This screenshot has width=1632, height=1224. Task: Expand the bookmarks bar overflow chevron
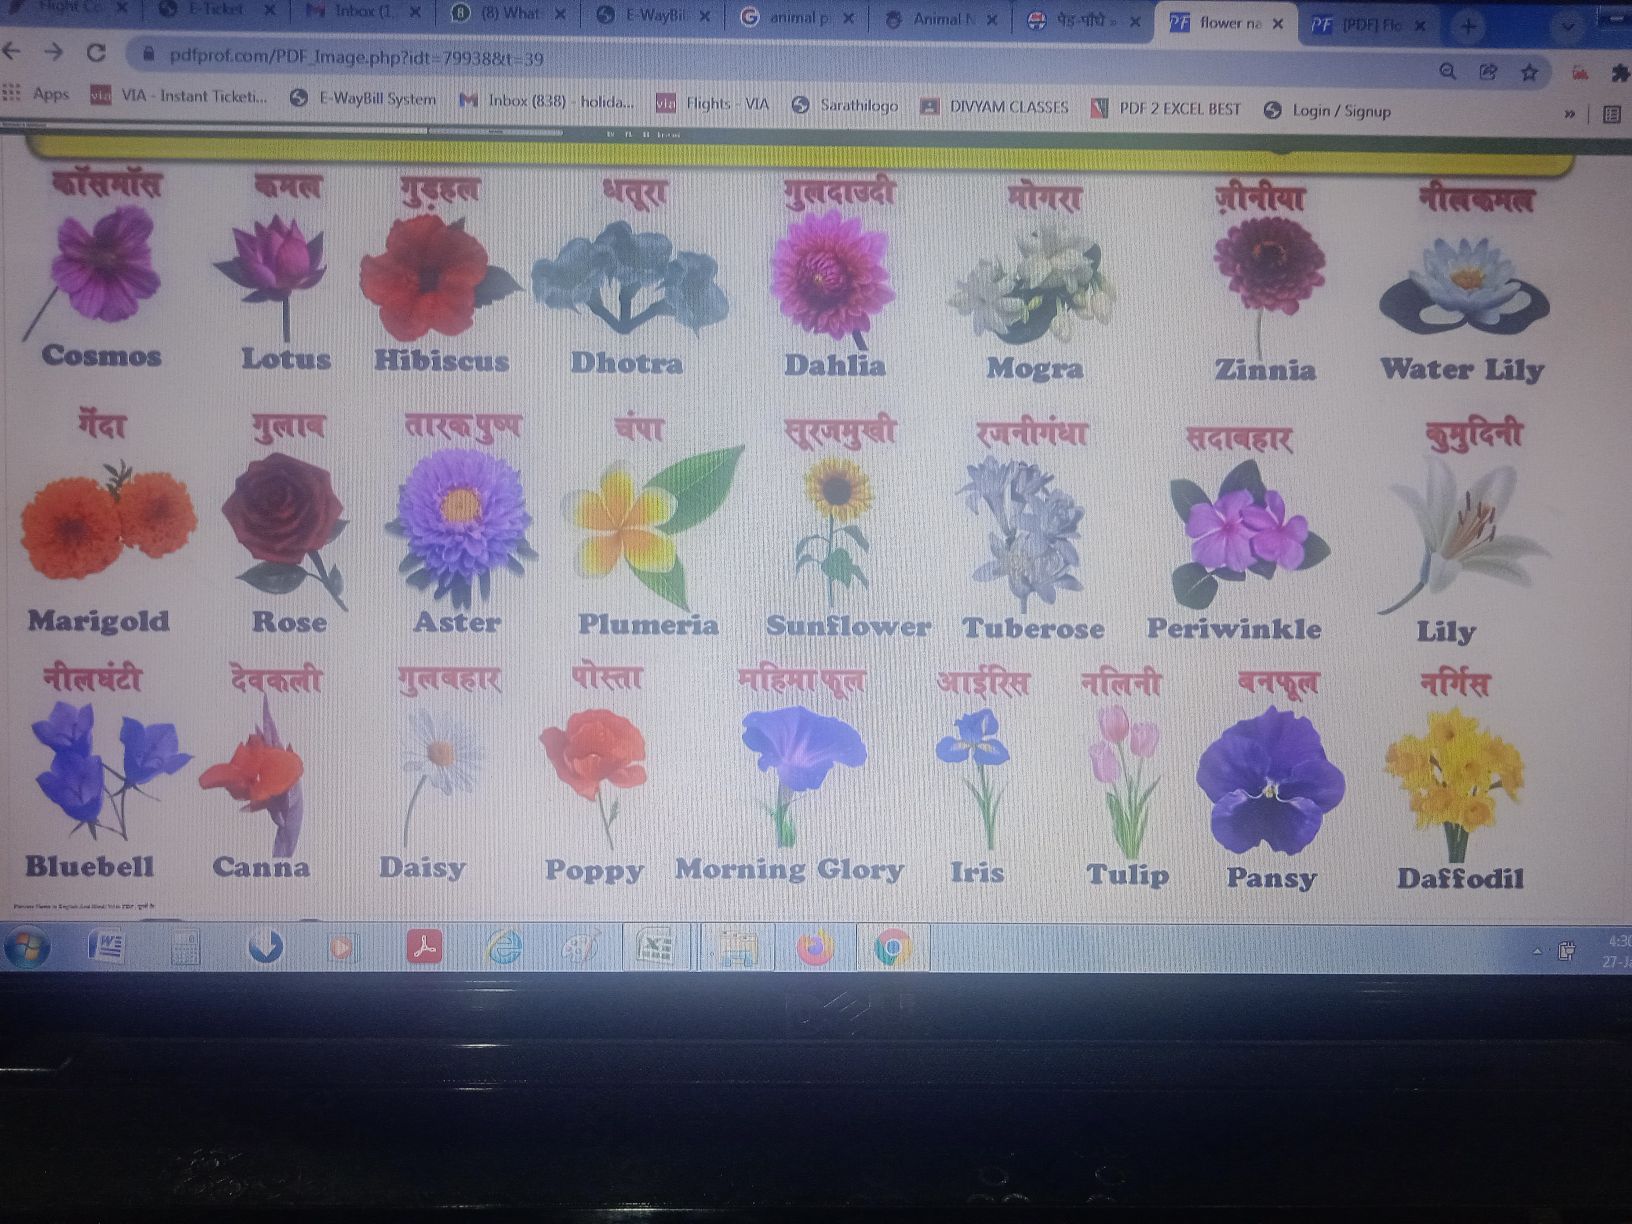[x=1568, y=112]
